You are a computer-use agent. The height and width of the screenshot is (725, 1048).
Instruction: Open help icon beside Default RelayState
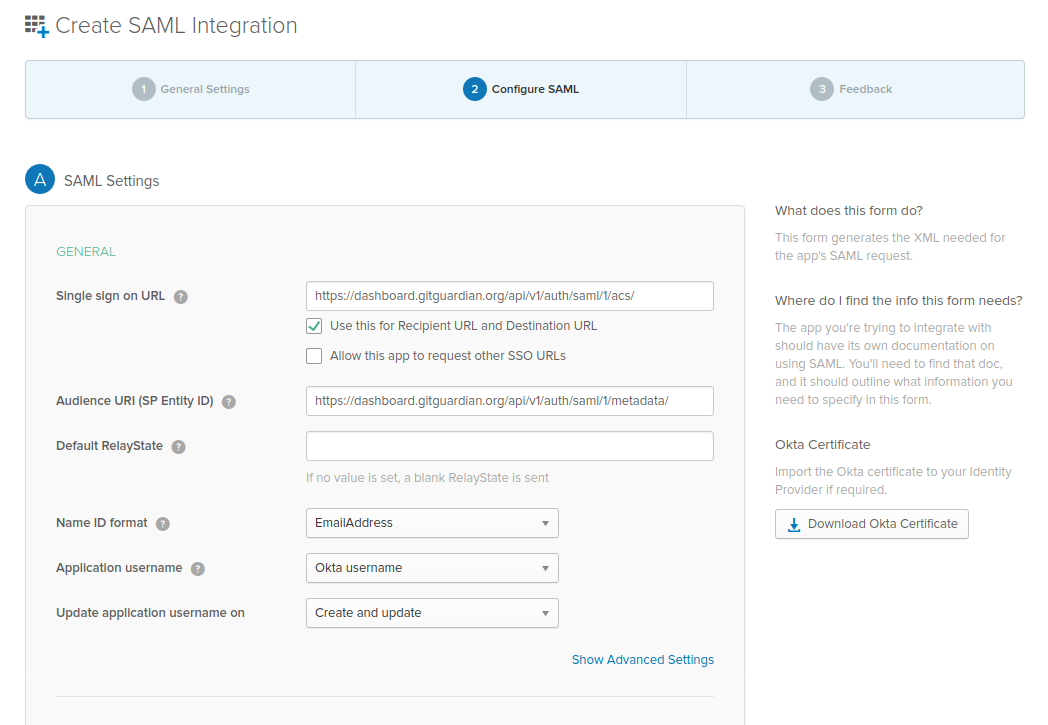[178, 447]
